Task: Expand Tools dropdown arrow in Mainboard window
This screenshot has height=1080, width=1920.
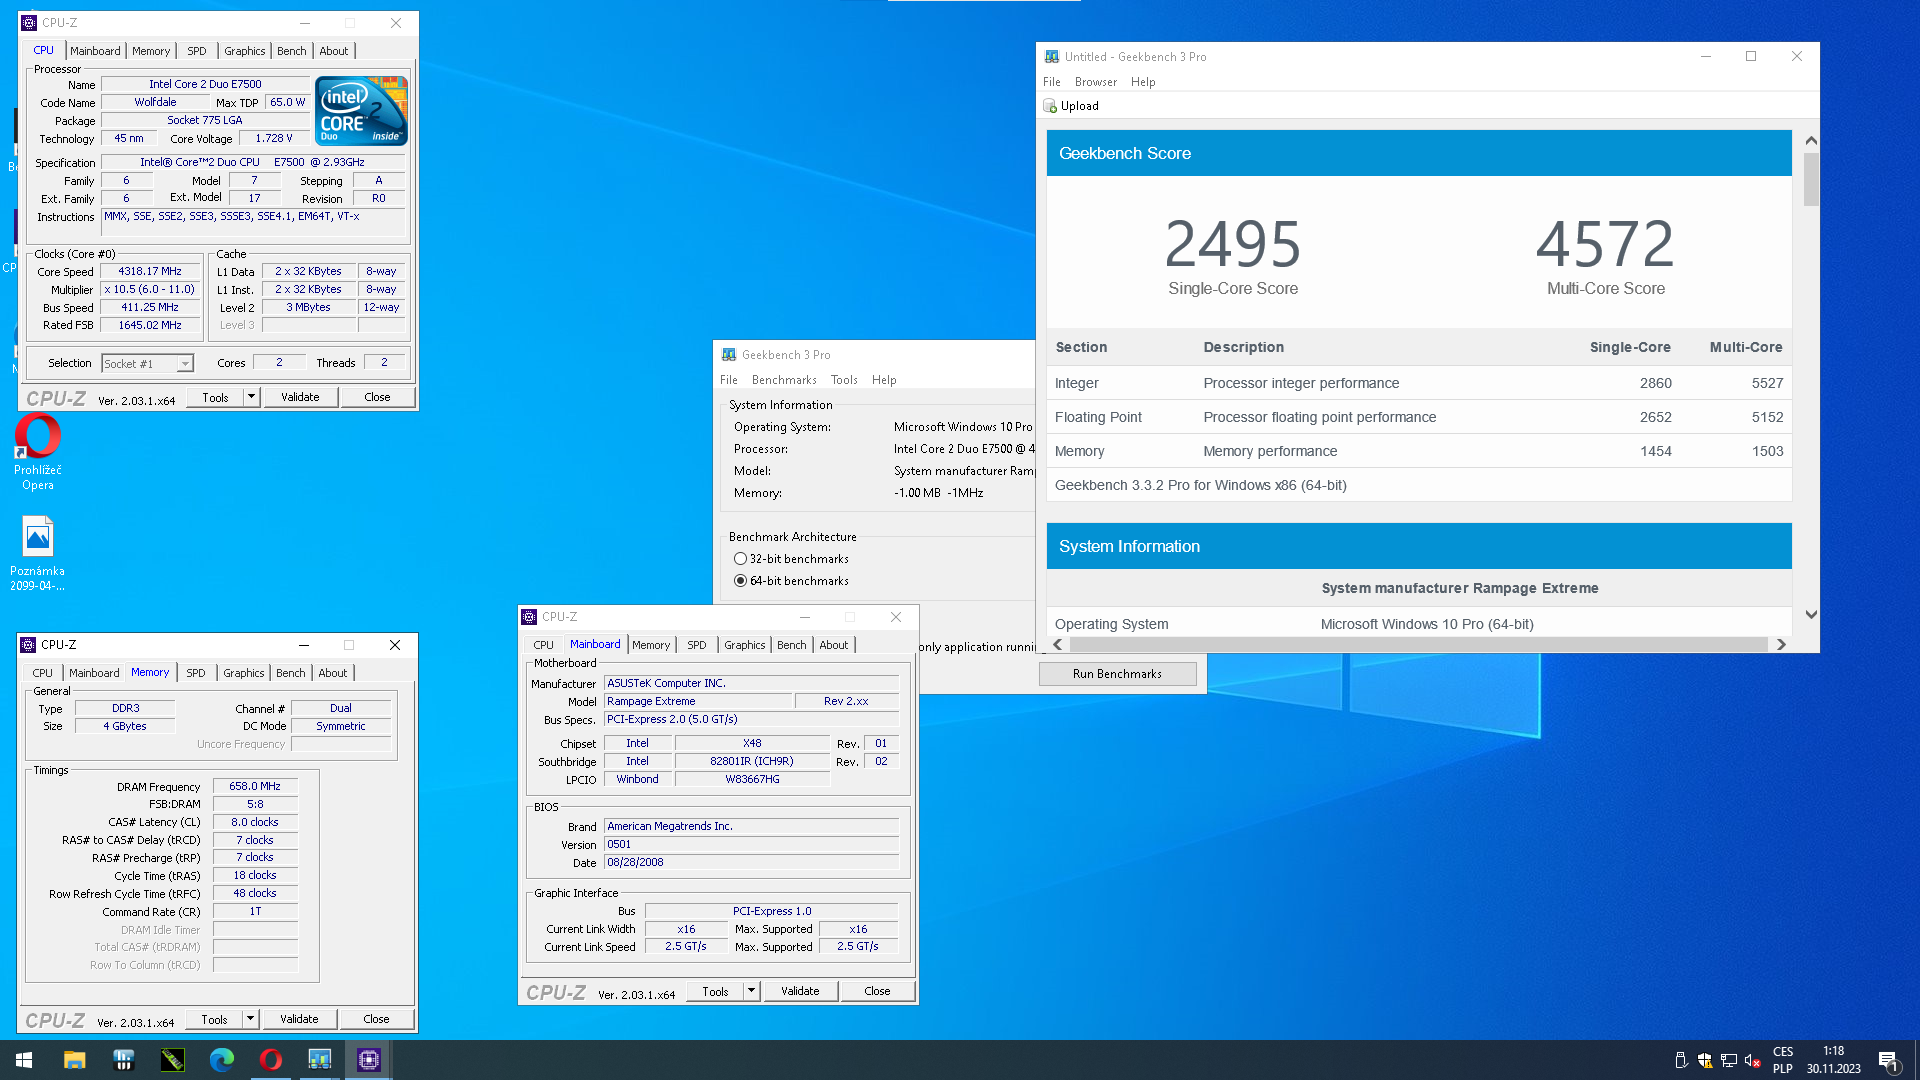Action: tap(751, 991)
